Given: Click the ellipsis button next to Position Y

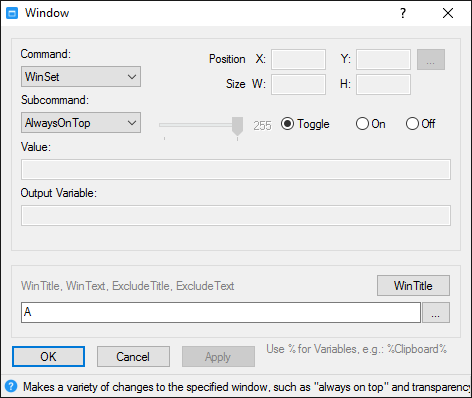Looking at the screenshot, I should tap(431, 60).
